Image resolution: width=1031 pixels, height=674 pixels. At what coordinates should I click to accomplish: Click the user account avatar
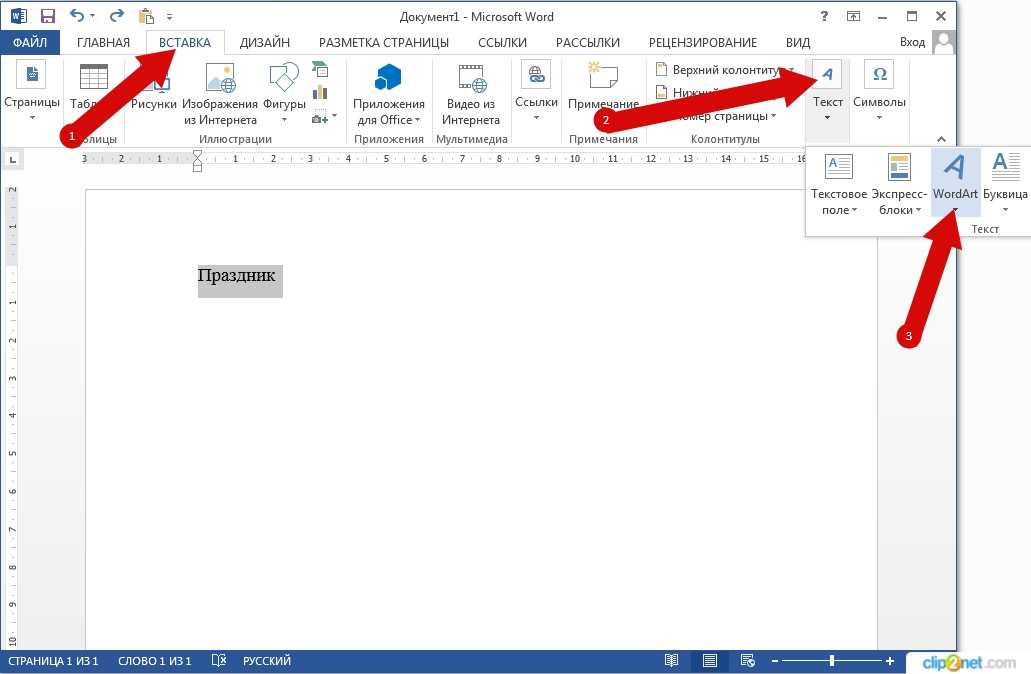click(944, 42)
